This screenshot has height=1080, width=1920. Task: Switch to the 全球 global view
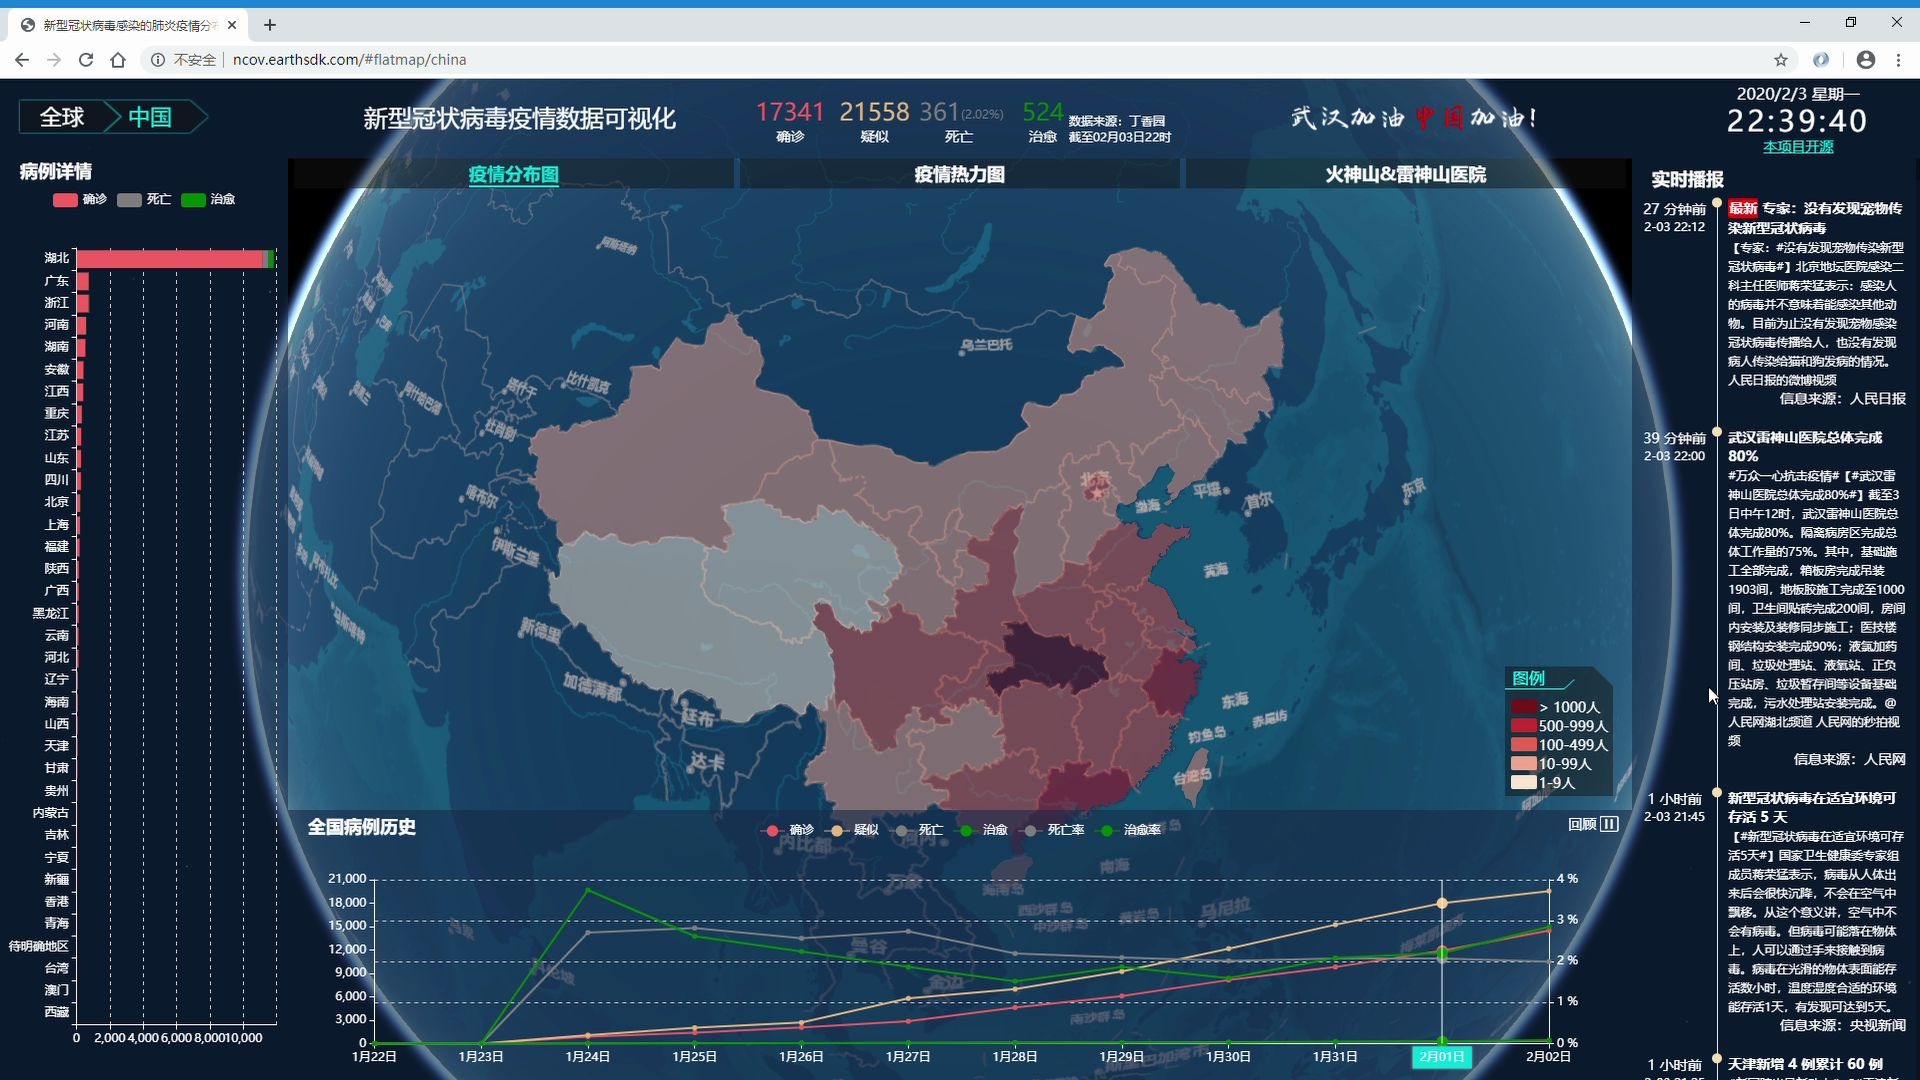click(x=61, y=117)
